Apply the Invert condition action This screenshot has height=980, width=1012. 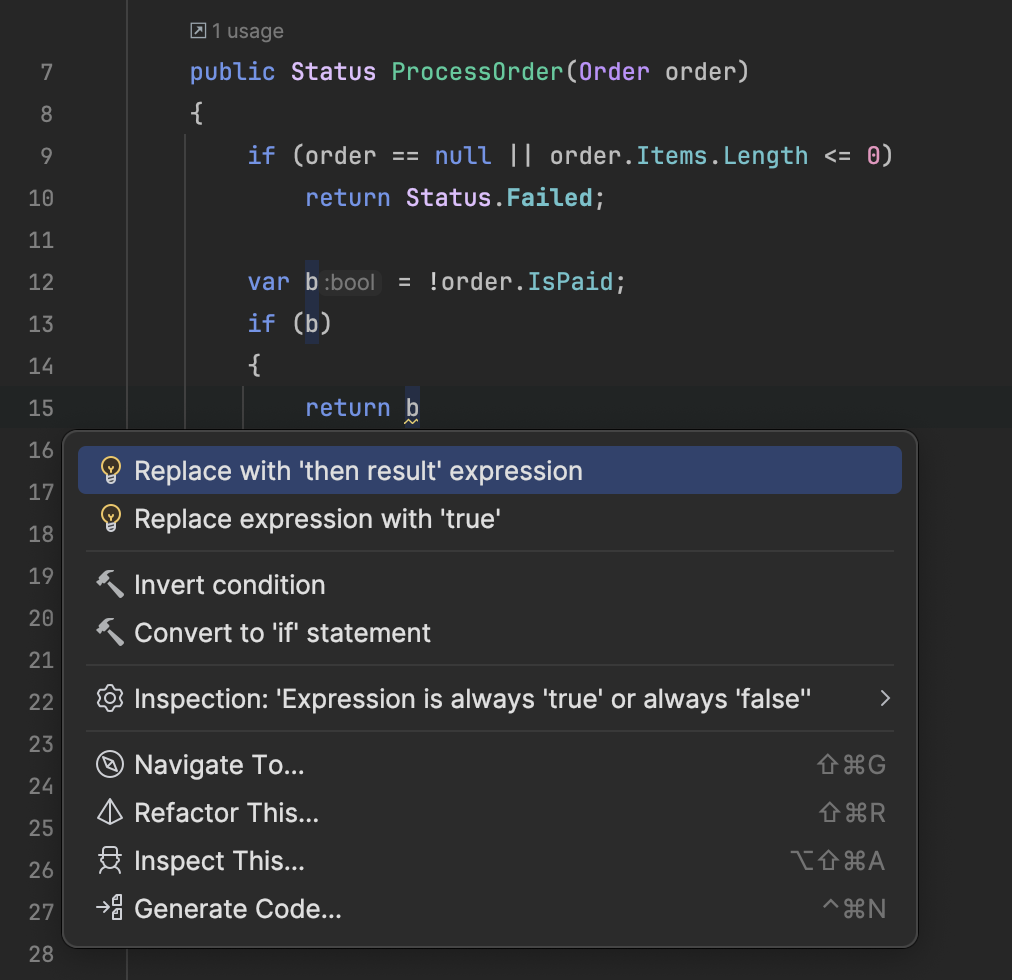230,584
